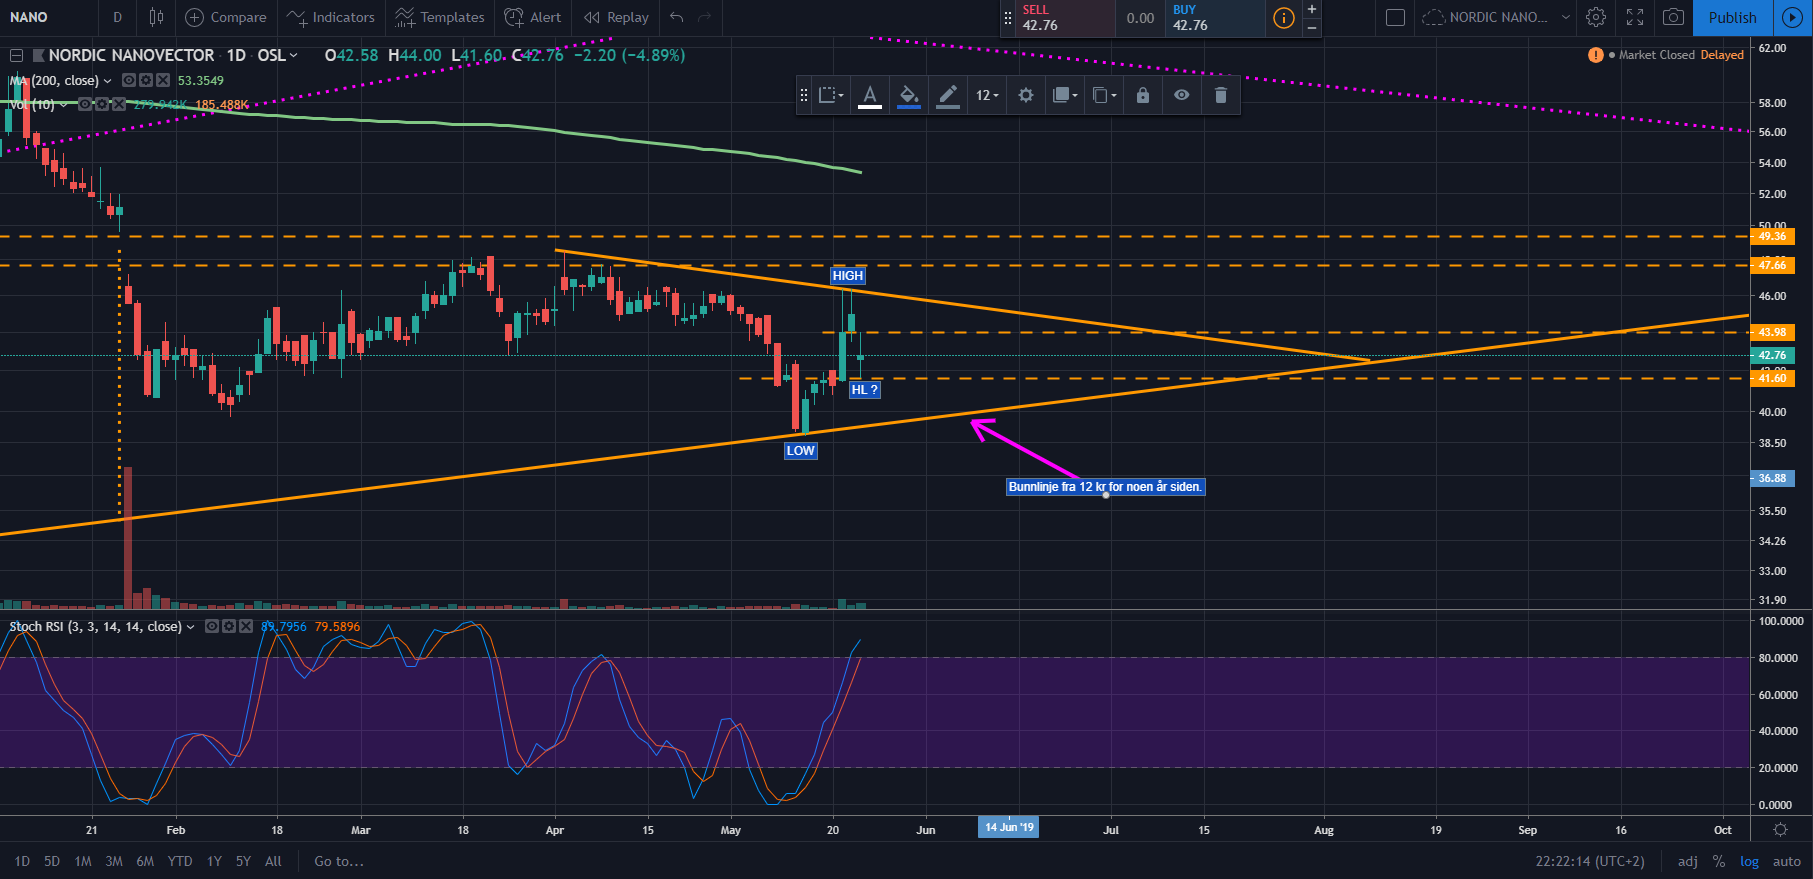
Task: Grab the drawing toolbar drag handle
Action: point(803,95)
